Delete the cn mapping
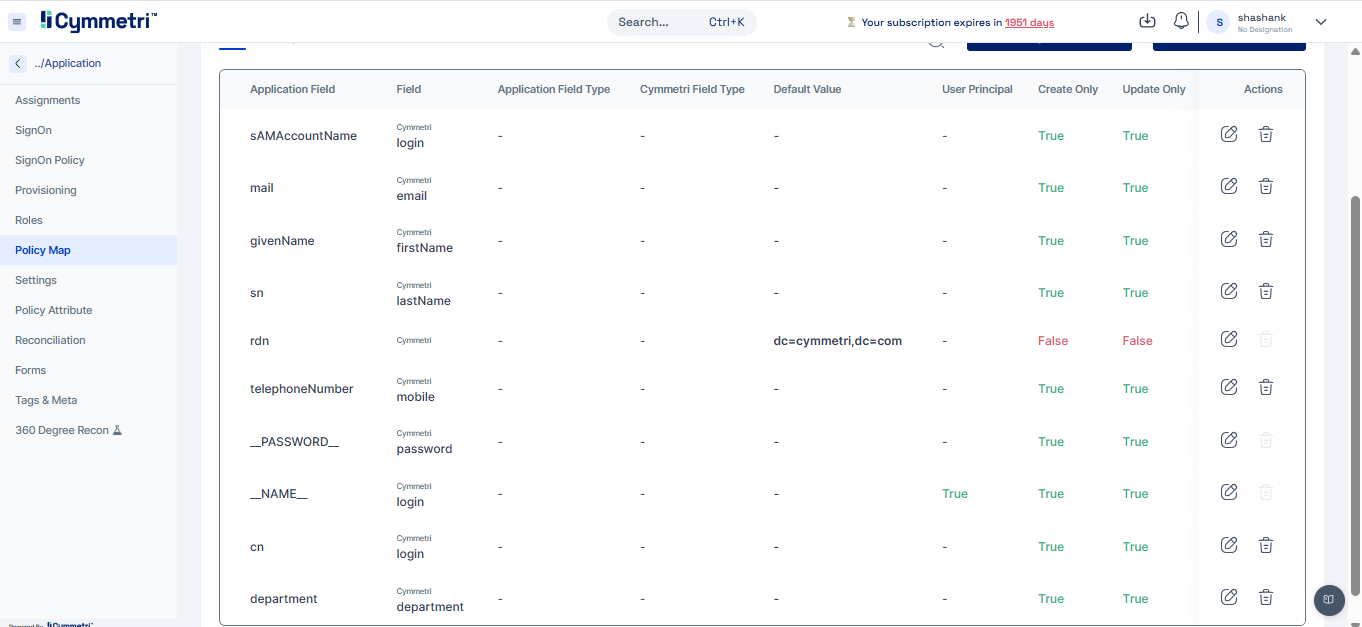The image size is (1362, 627). [1265, 545]
